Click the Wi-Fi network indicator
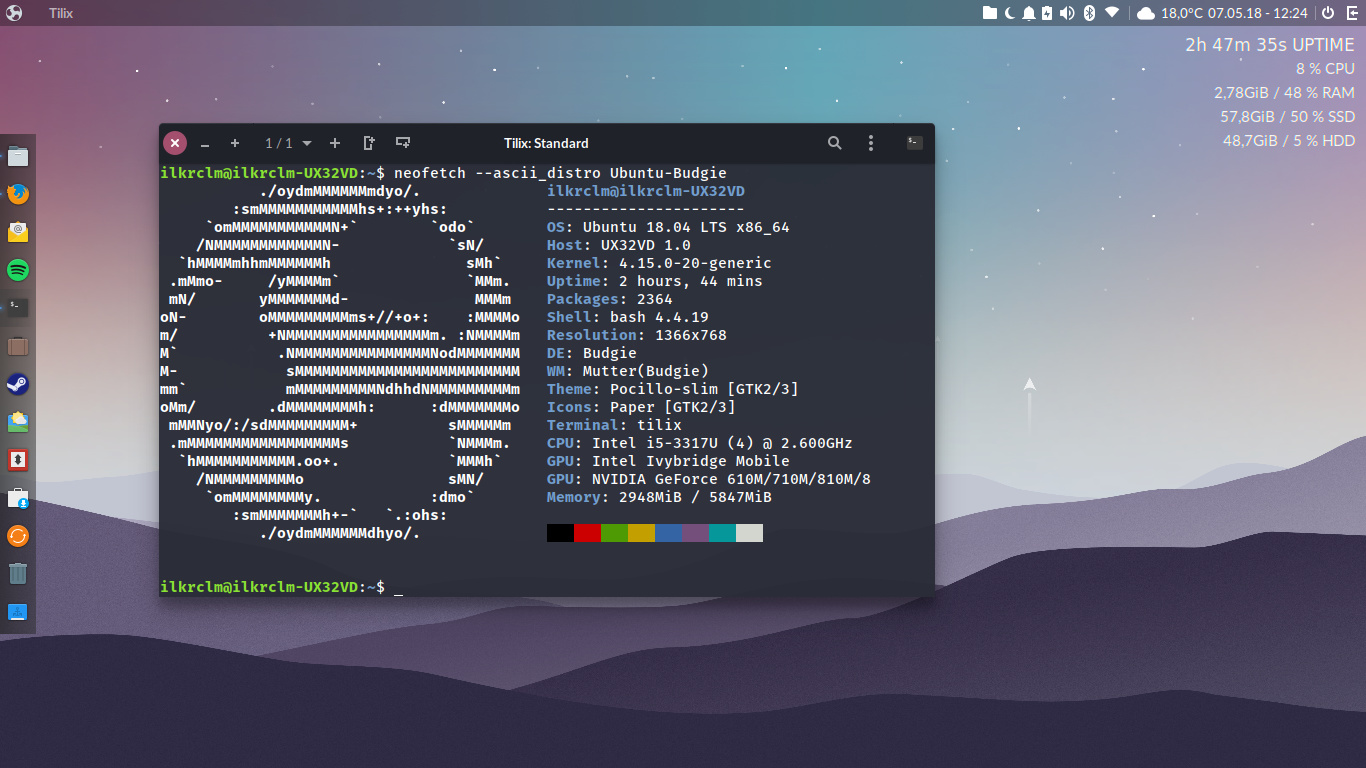Image resolution: width=1366 pixels, height=768 pixels. click(1112, 13)
